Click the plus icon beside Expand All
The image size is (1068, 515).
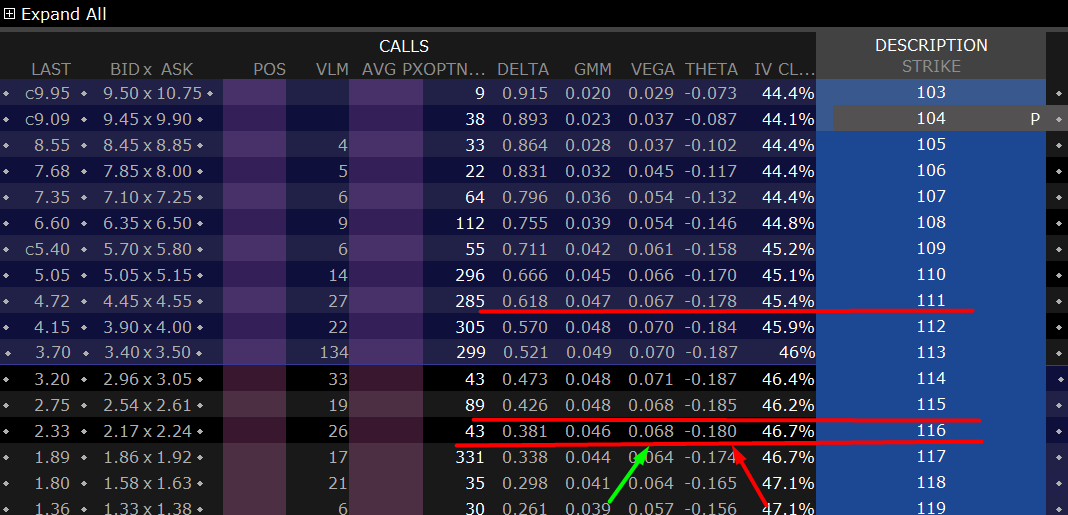(x=9, y=14)
